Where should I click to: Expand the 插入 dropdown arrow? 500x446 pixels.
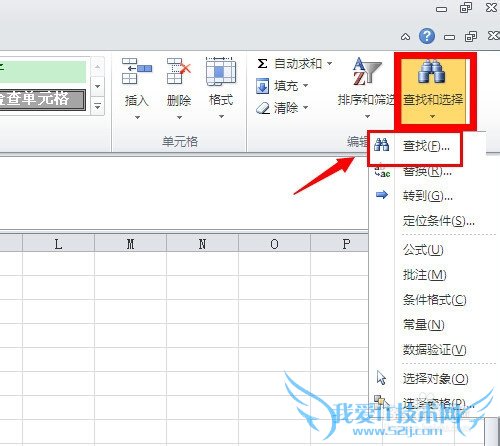coord(137,117)
